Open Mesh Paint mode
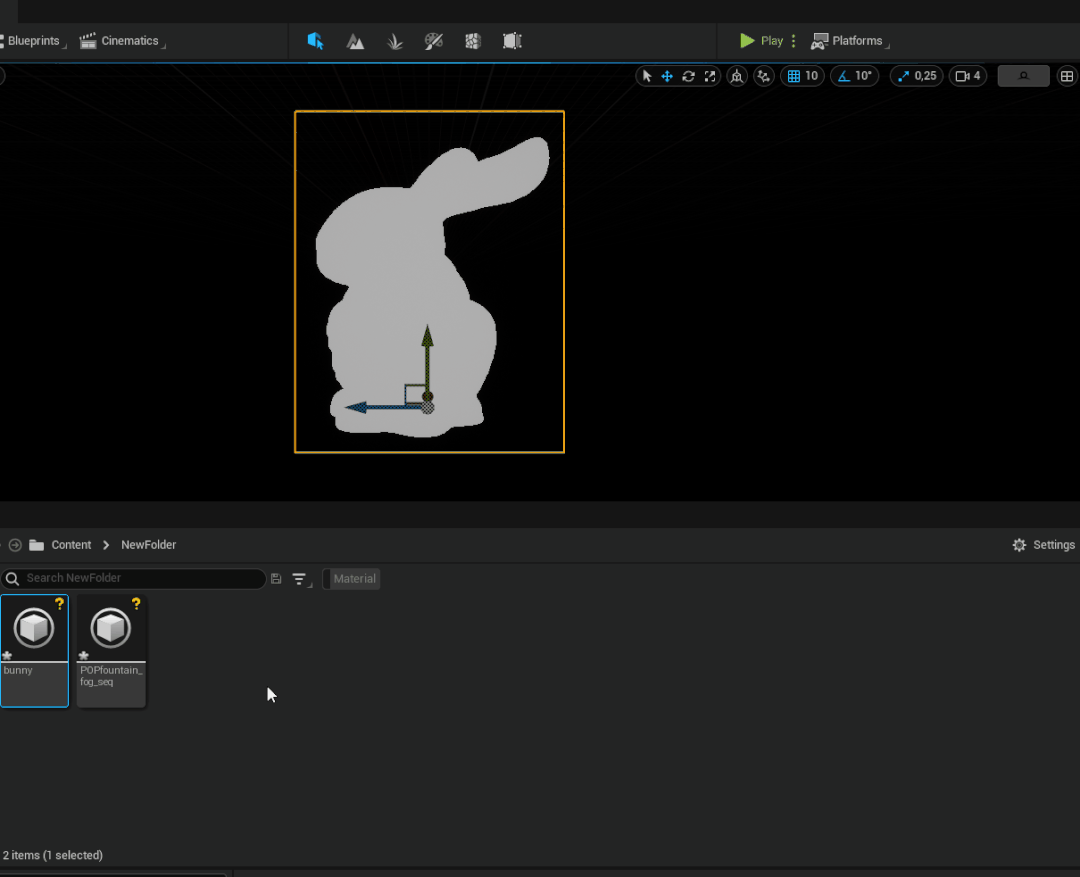The height and width of the screenshot is (877, 1080). (433, 41)
